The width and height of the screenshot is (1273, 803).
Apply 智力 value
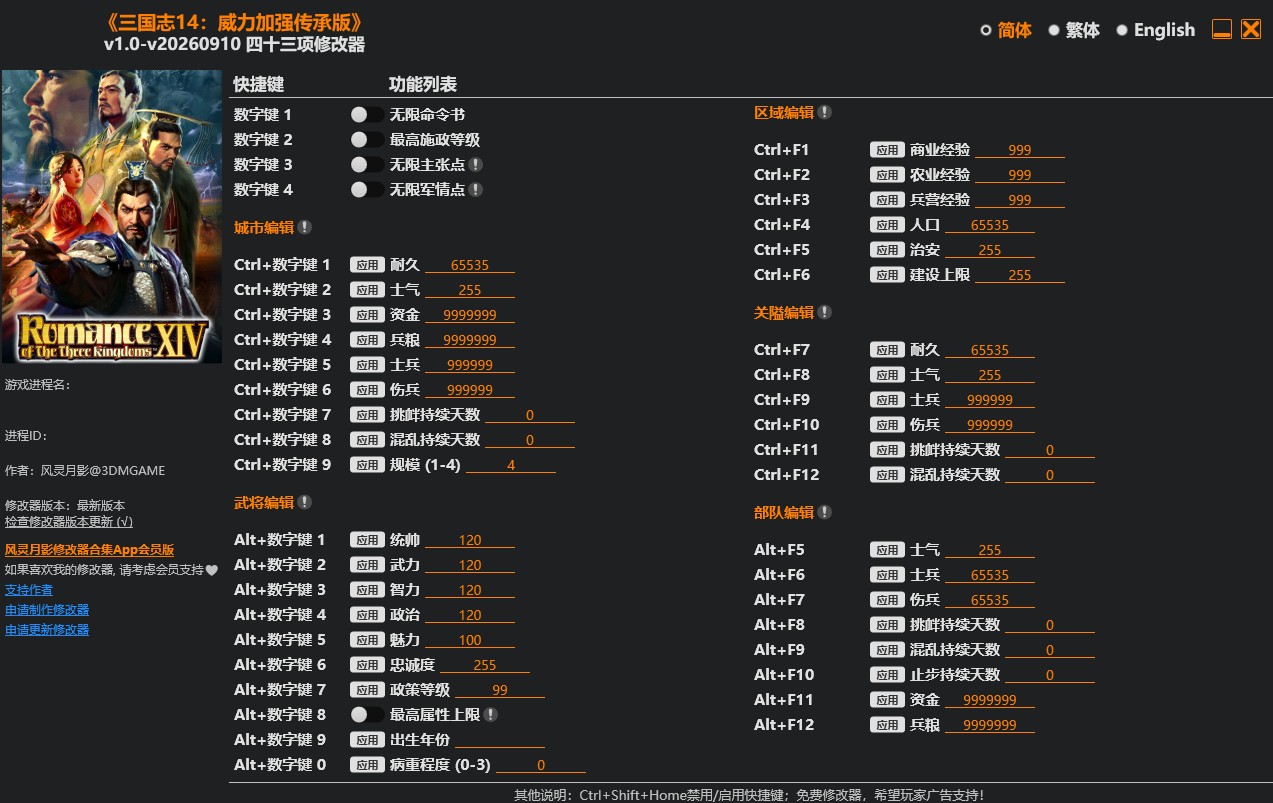(367, 590)
